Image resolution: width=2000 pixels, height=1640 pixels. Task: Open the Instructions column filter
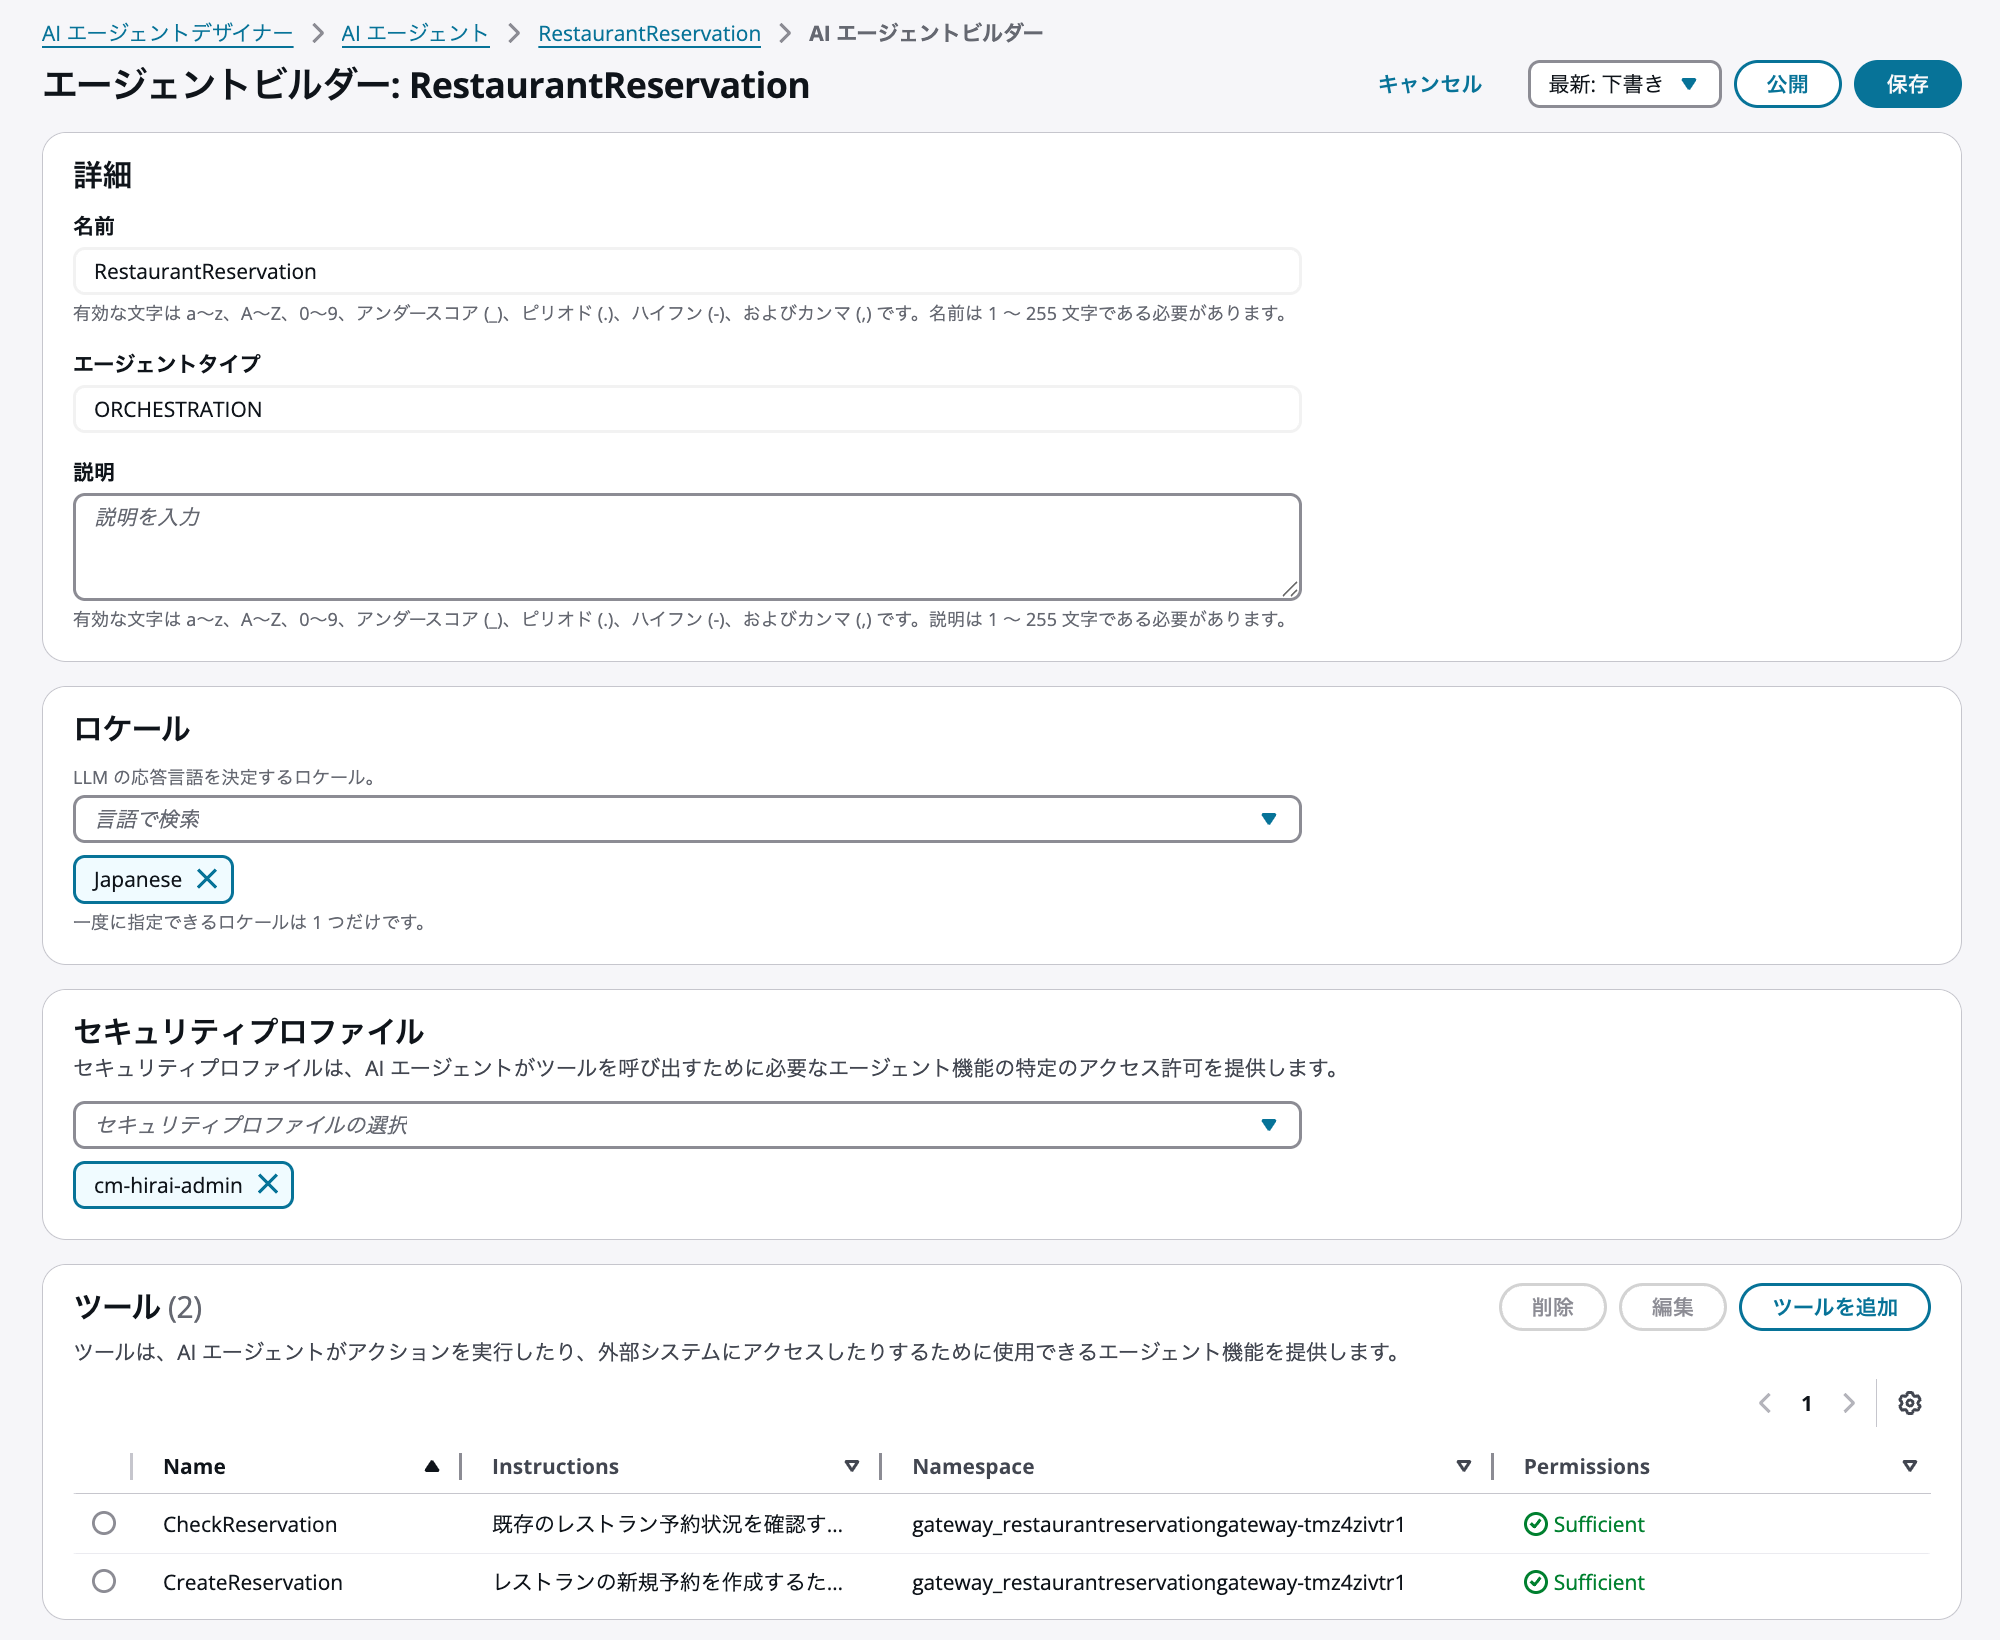[x=852, y=1466]
